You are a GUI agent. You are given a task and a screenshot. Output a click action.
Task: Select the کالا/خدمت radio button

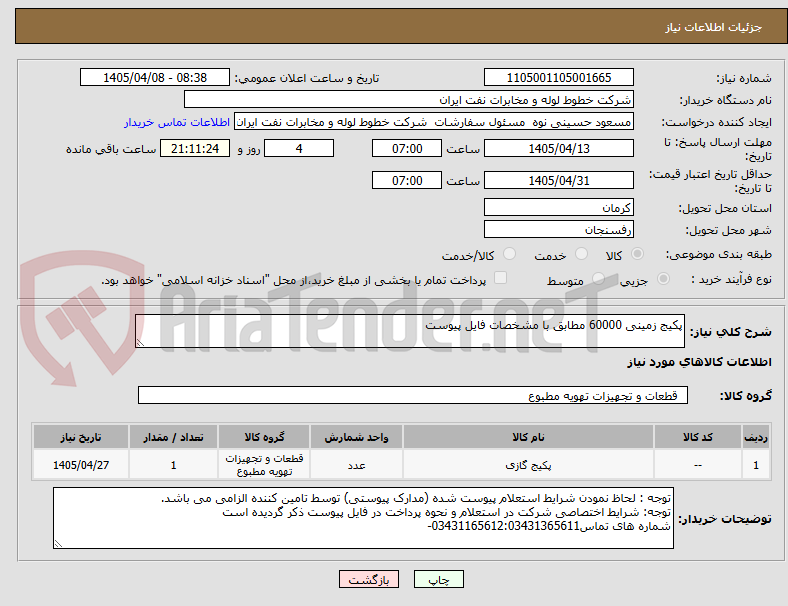coord(510,254)
